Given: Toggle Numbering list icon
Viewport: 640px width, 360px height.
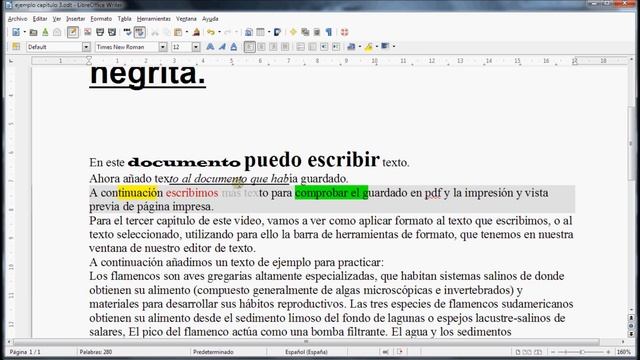Looking at the screenshot, I should coord(300,47).
